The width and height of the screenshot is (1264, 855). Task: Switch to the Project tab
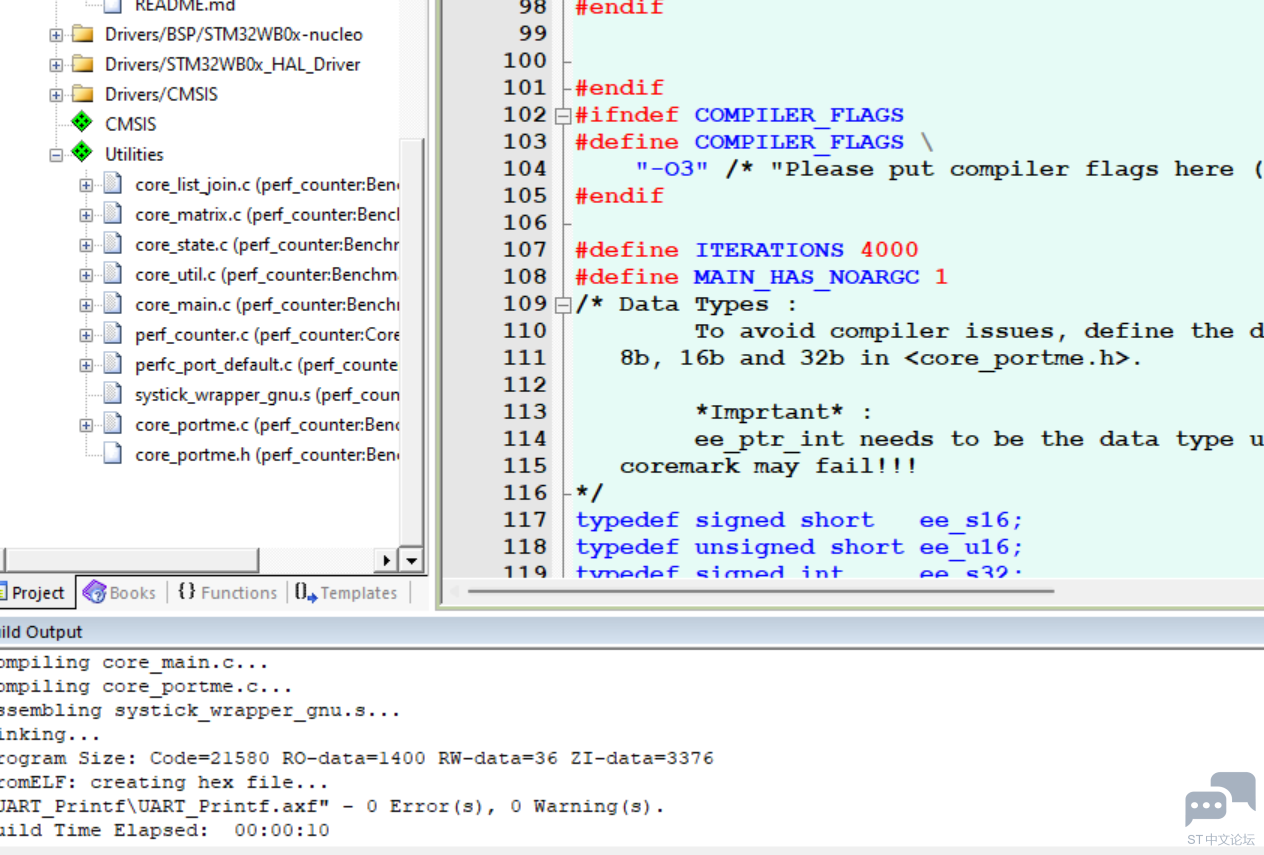(x=34, y=593)
